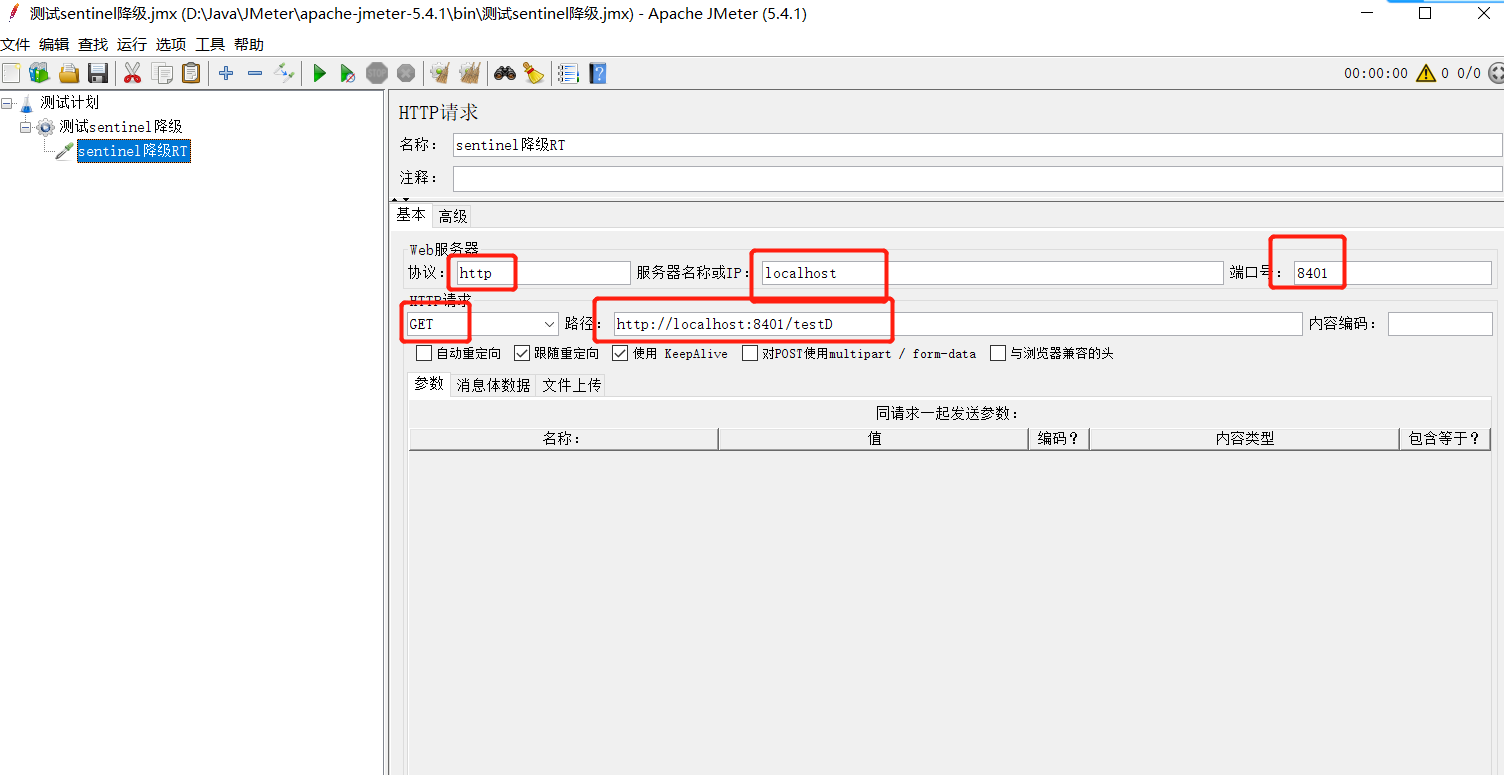Click the Open file folder icon
This screenshot has height=775, width=1504.
(68, 73)
